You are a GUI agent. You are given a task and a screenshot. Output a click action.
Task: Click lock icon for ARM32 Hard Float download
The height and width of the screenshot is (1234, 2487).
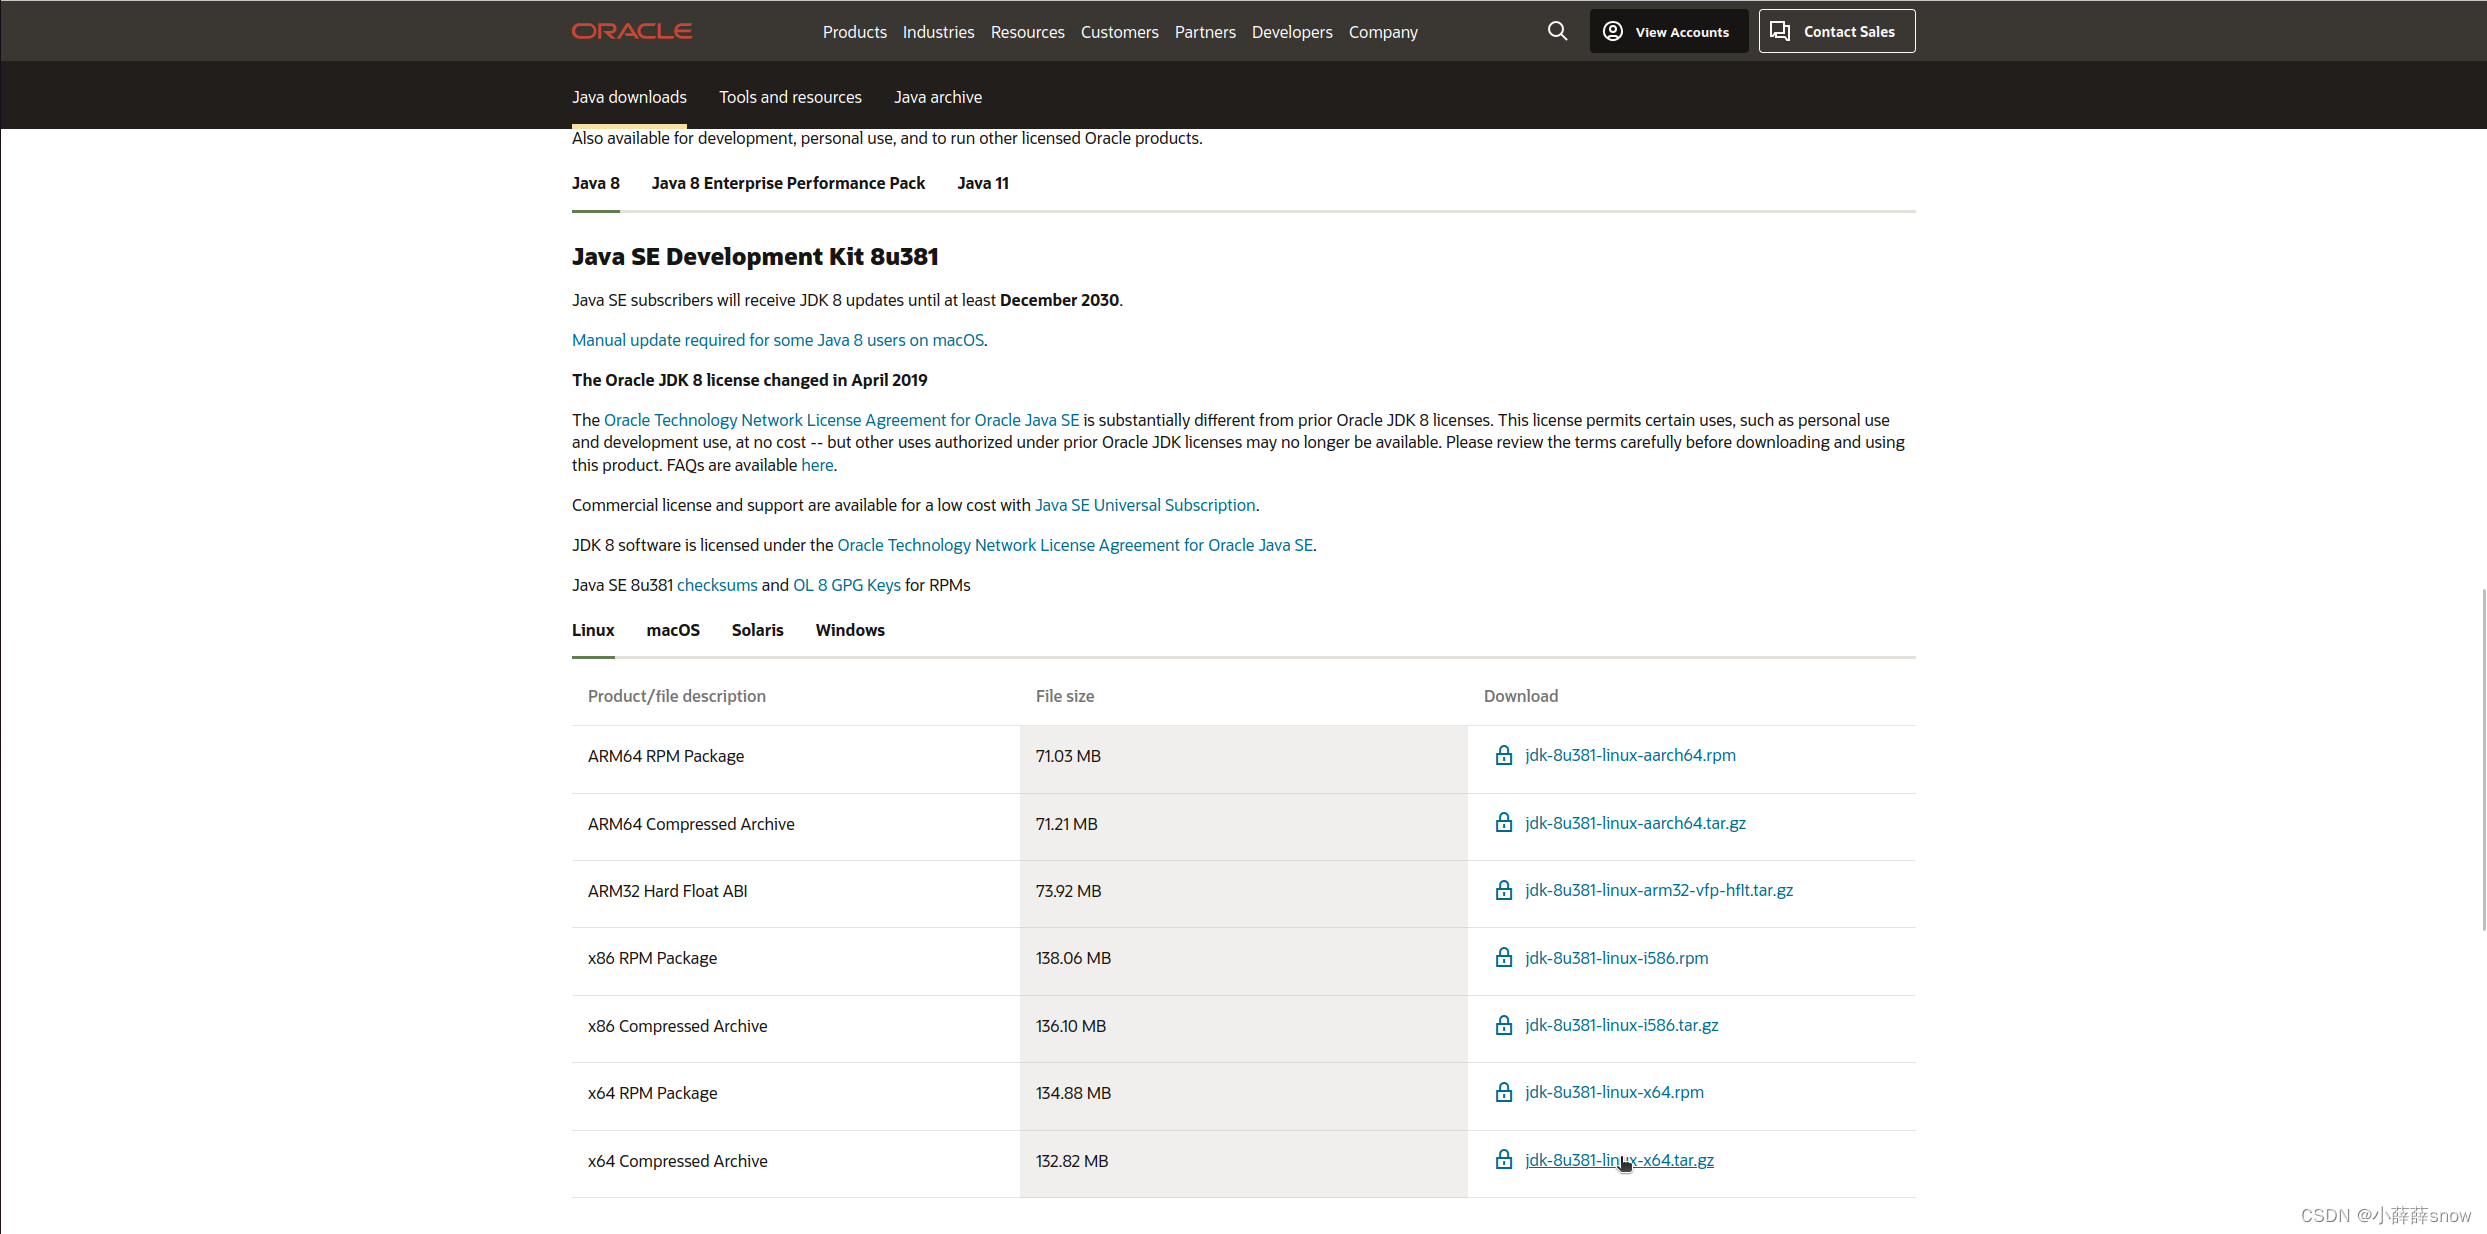(x=1503, y=890)
